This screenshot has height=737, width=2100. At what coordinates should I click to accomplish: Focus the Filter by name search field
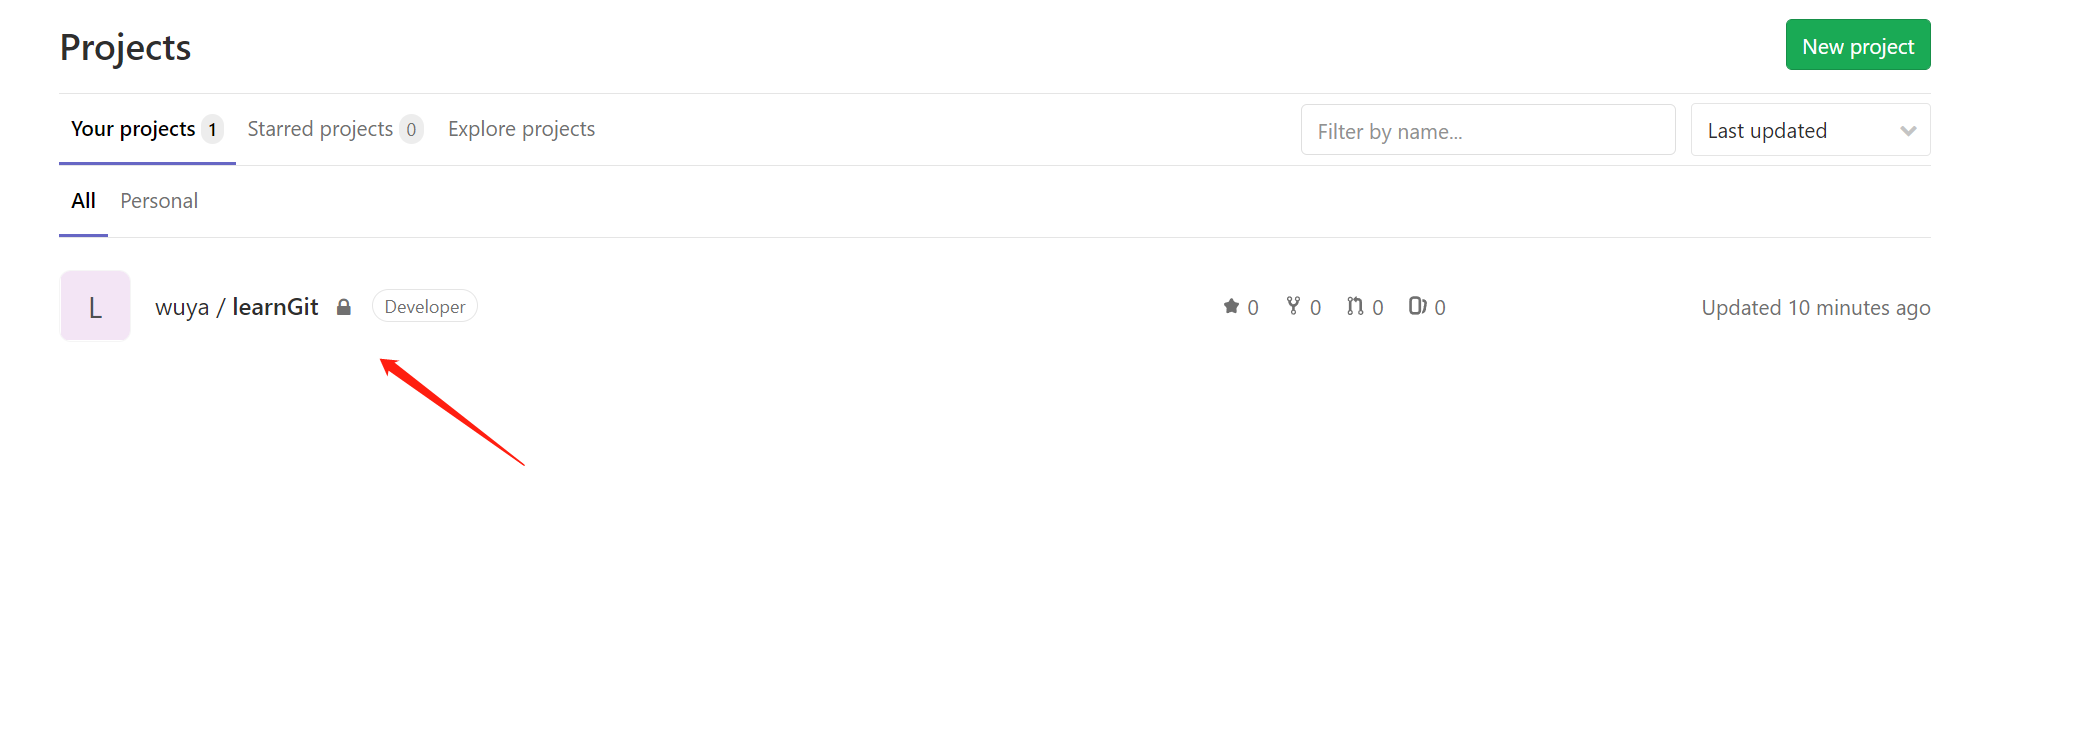pos(1487,131)
